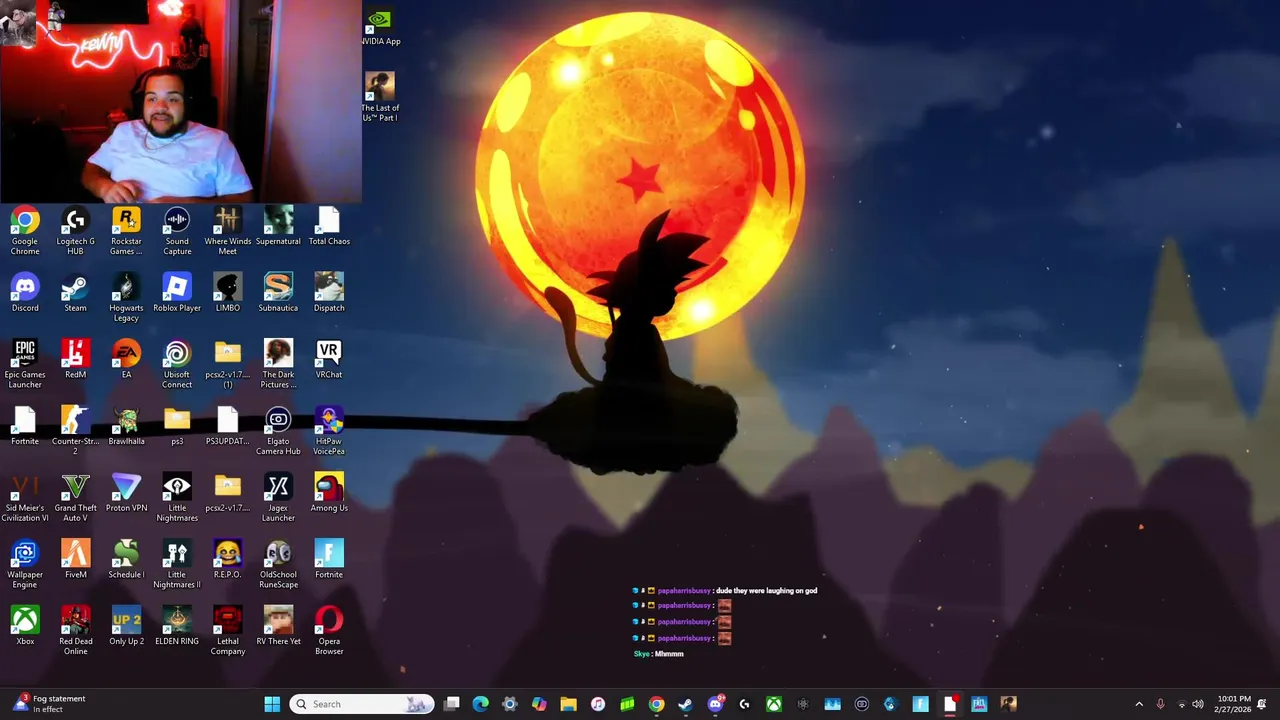Show hidden system tray icons
Viewport: 1280px width, 720px height.
click(x=1139, y=704)
